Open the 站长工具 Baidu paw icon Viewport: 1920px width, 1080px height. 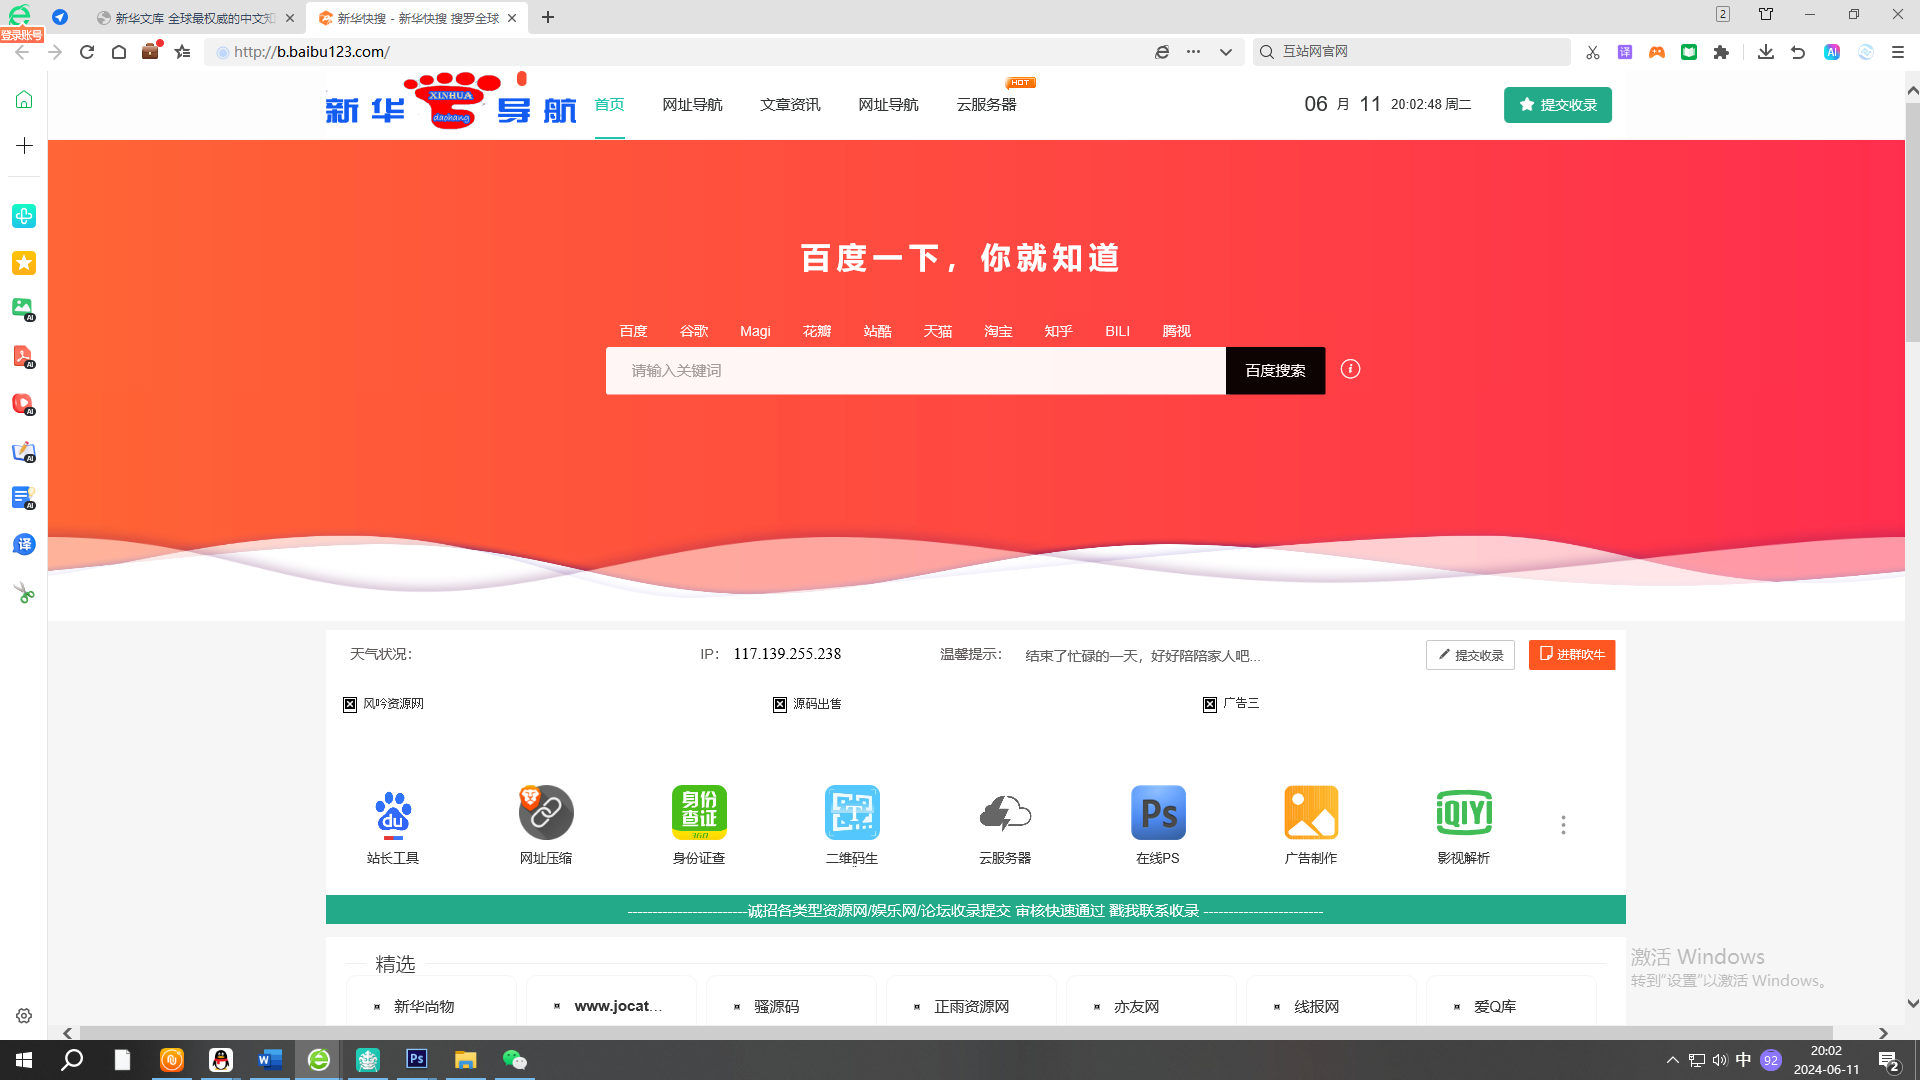click(x=392, y=813)
